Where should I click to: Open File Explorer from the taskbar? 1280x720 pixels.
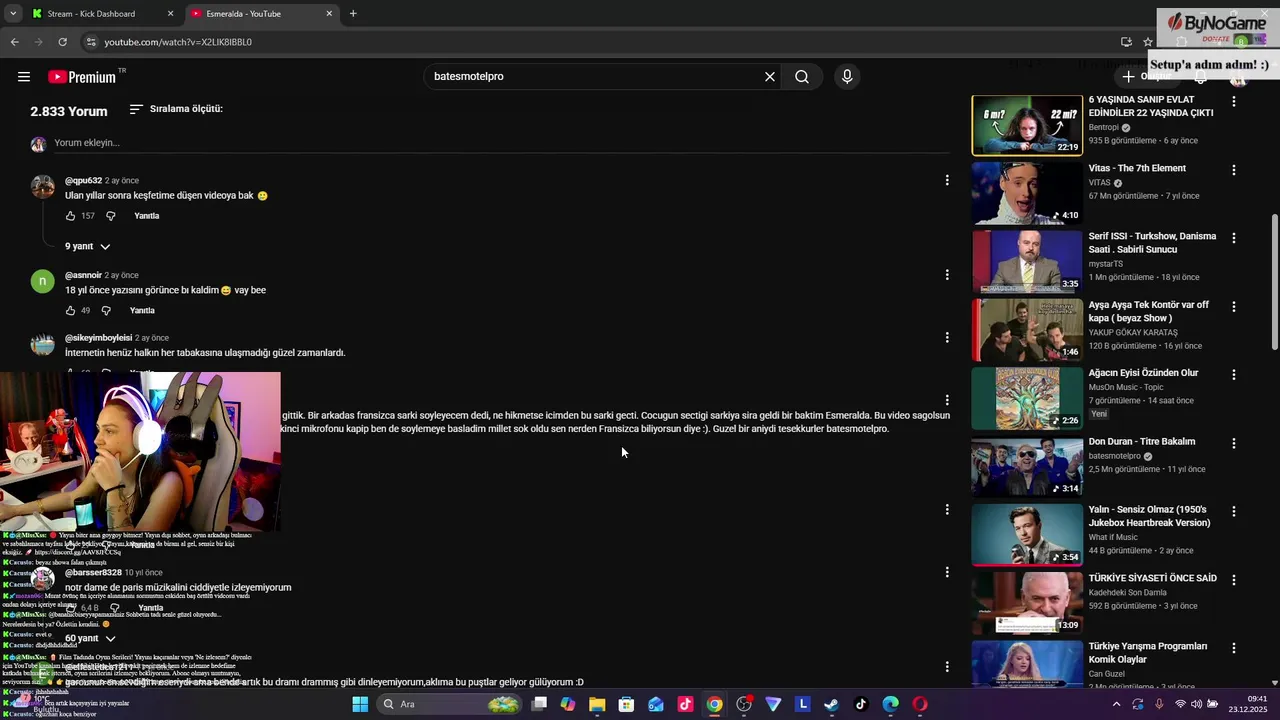(597, 704)
